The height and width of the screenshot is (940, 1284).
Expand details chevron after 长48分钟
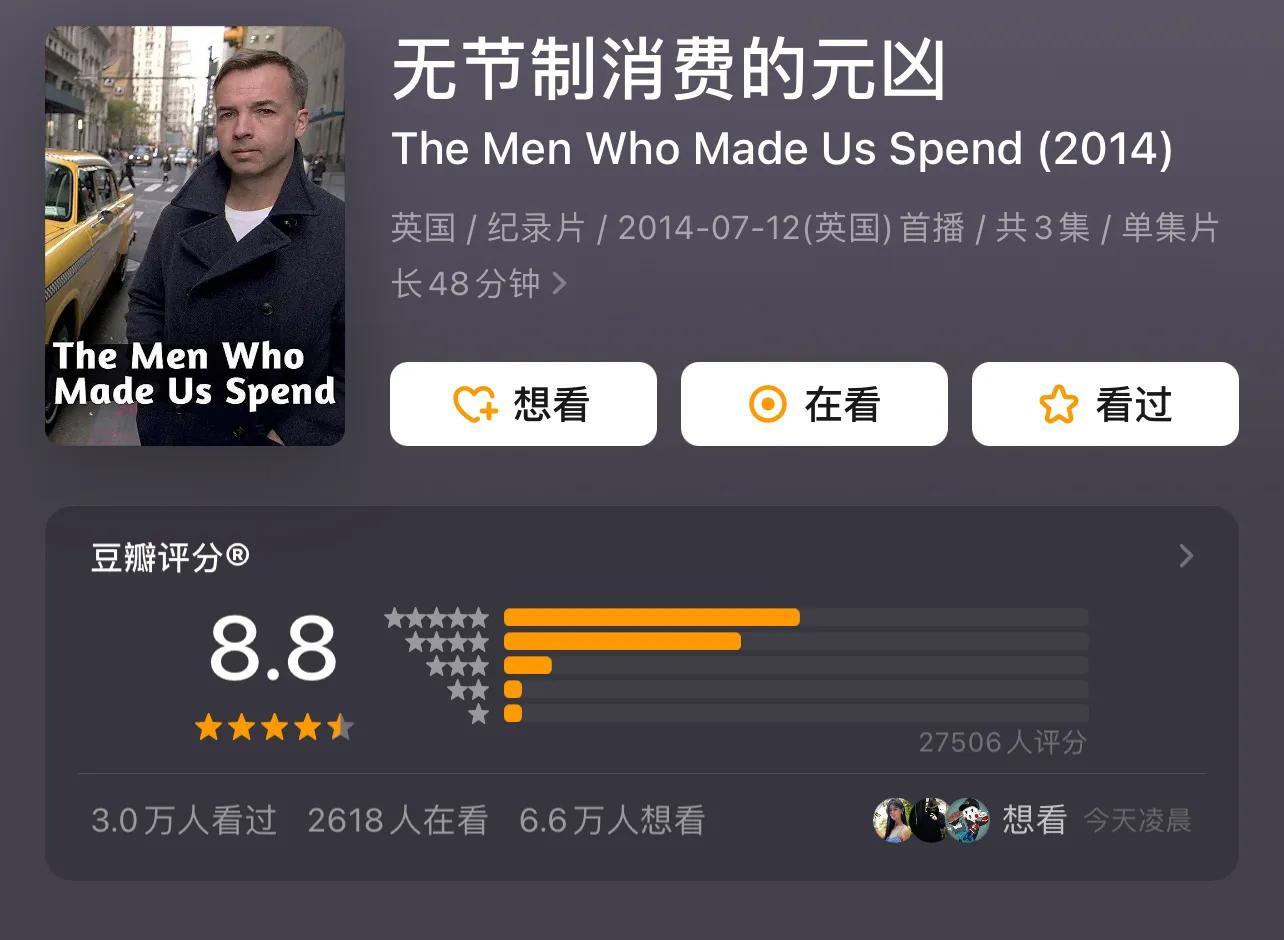point(560,284)
